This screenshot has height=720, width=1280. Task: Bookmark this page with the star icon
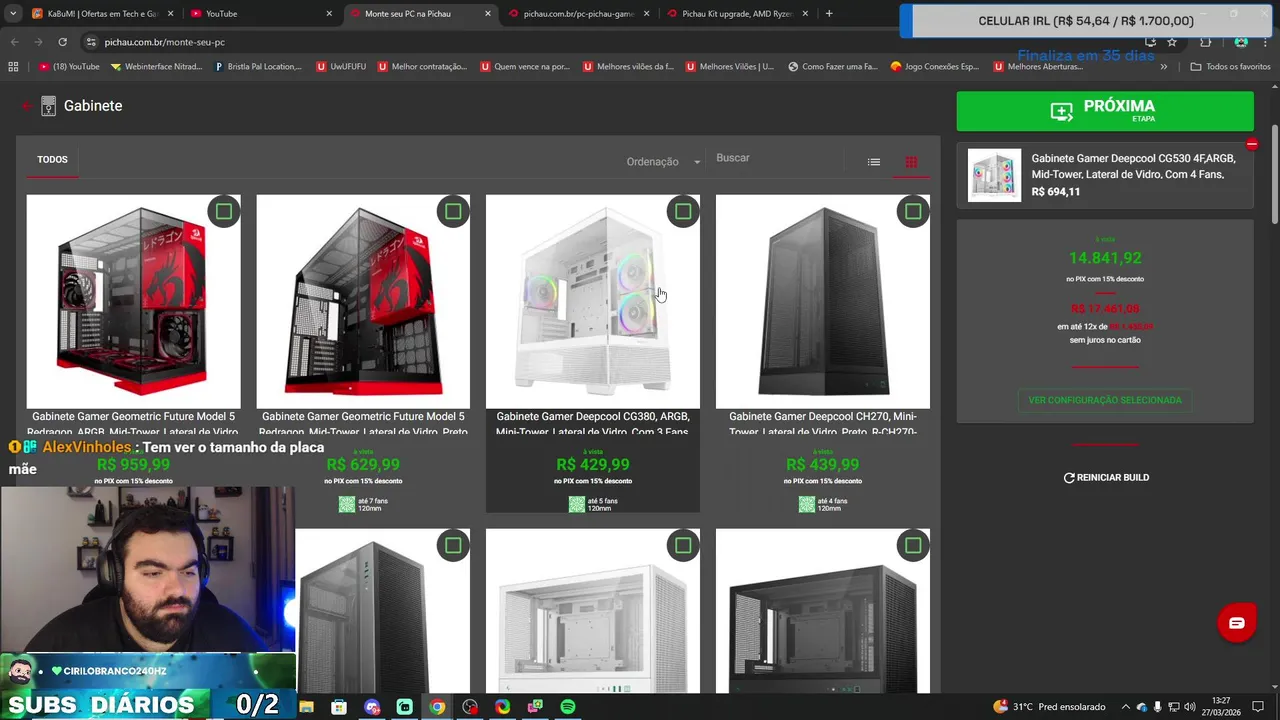click(x=1172, y=42)
